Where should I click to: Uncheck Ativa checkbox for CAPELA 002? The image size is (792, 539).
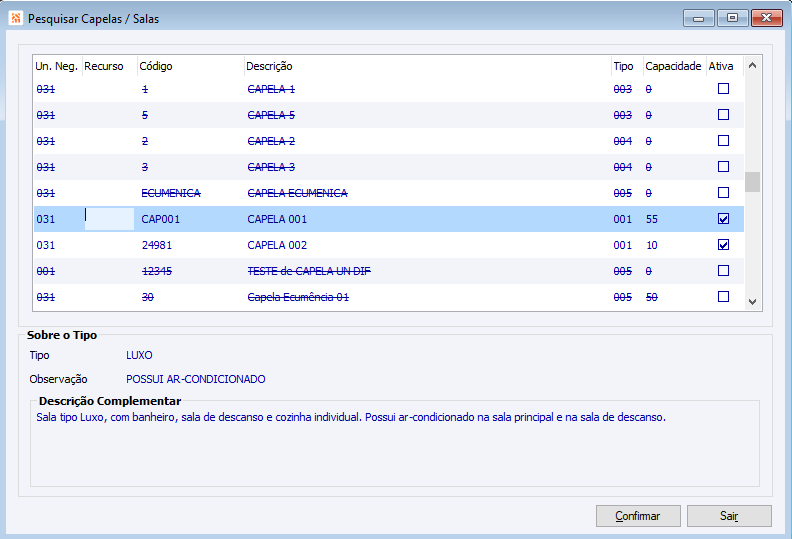click(723, 244)
